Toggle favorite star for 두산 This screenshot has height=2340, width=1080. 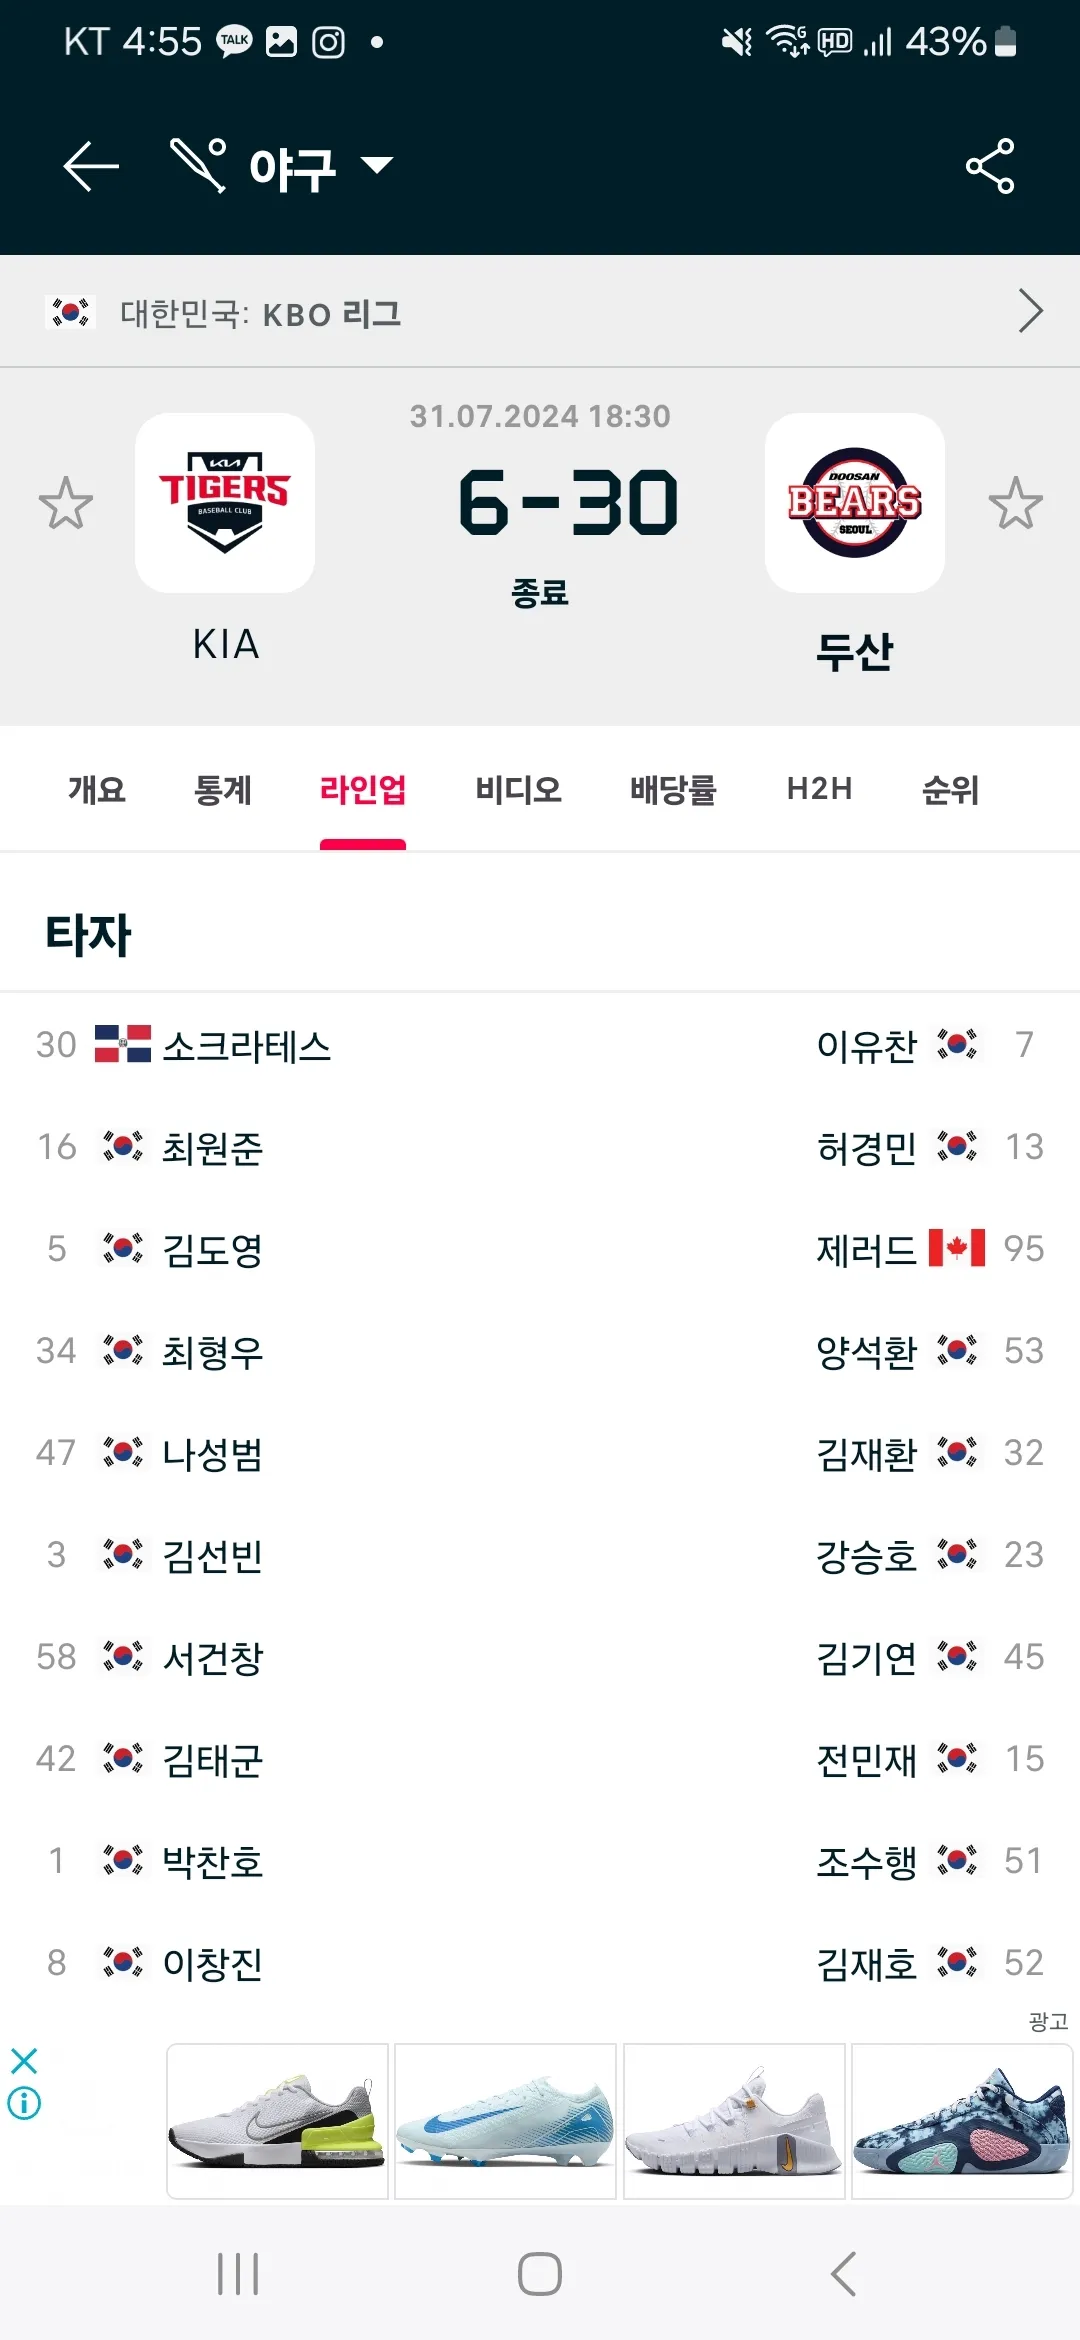click(1016, 503)
